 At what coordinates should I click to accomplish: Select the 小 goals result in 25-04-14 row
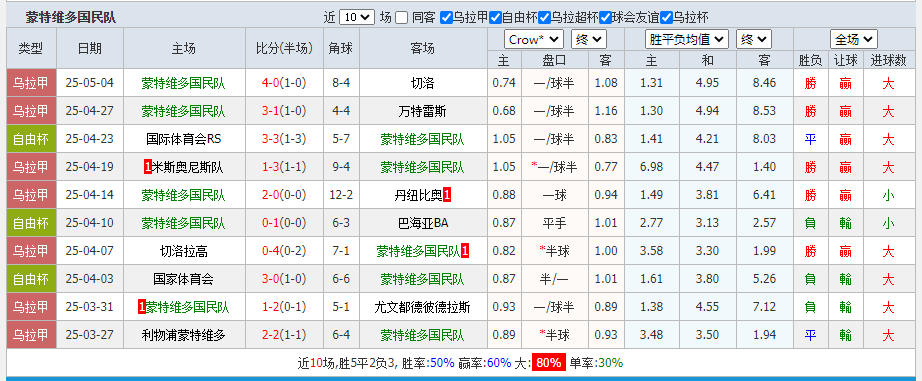pos(888,195)
